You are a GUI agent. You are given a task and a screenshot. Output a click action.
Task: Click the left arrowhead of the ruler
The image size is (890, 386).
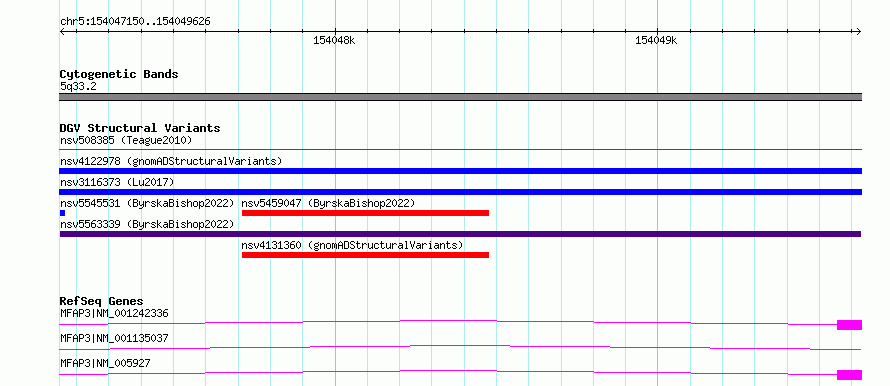pyautogui.click(x=62, y=31)
